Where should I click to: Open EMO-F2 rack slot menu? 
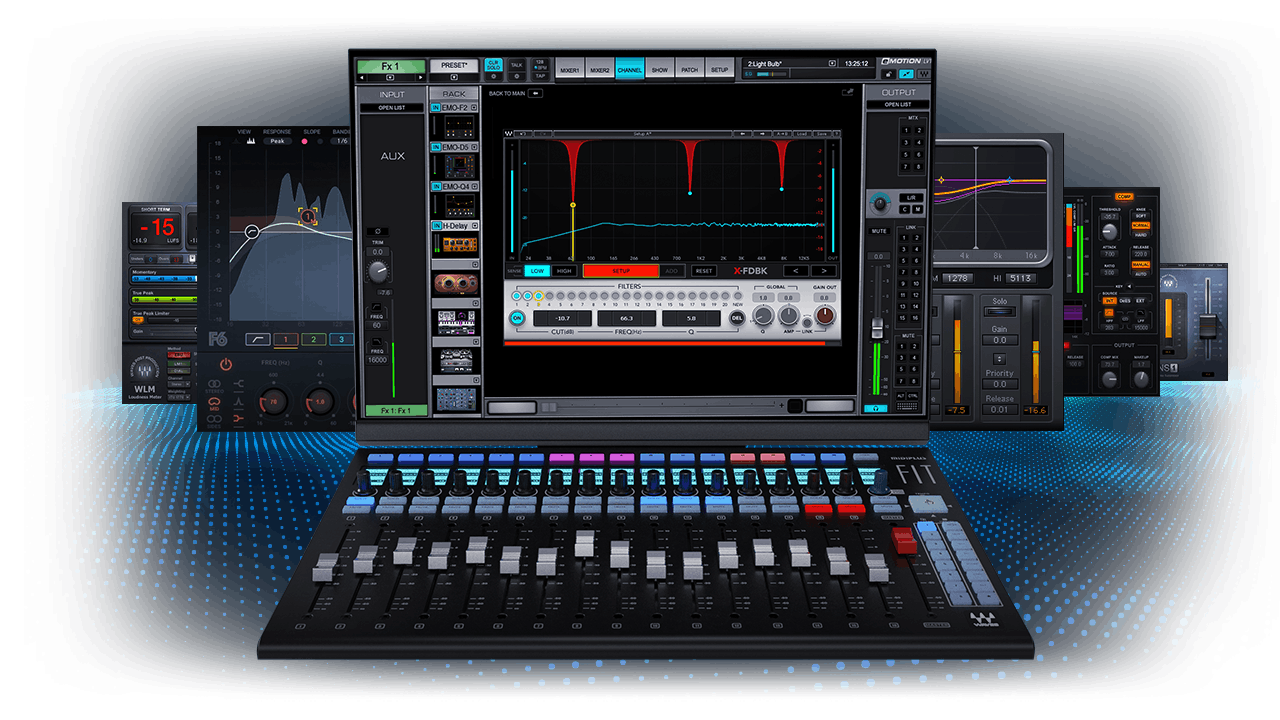pos(474,108)
